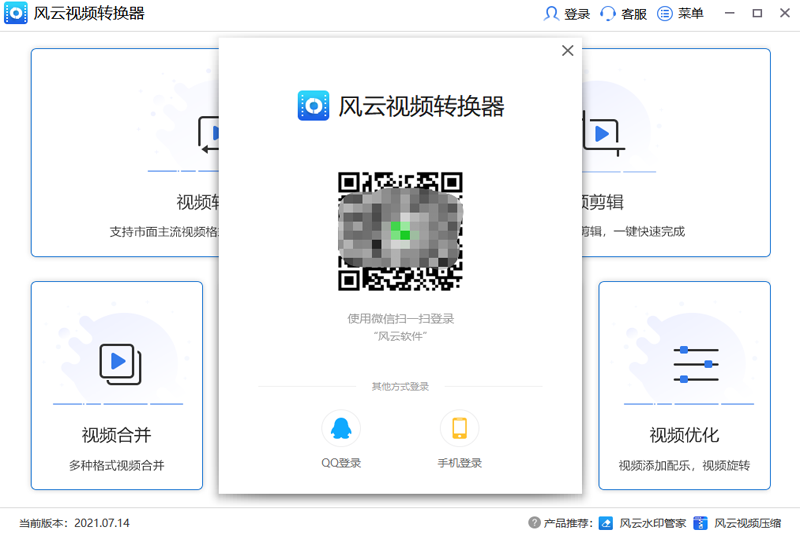This screenshot has width=800, height=533.
Task: Click the 视频剪辑 card heading
Action: coord(603,202)
